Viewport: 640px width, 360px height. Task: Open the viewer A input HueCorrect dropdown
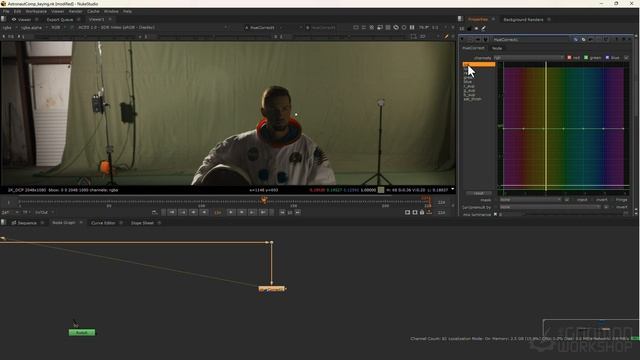coord(264,27)
